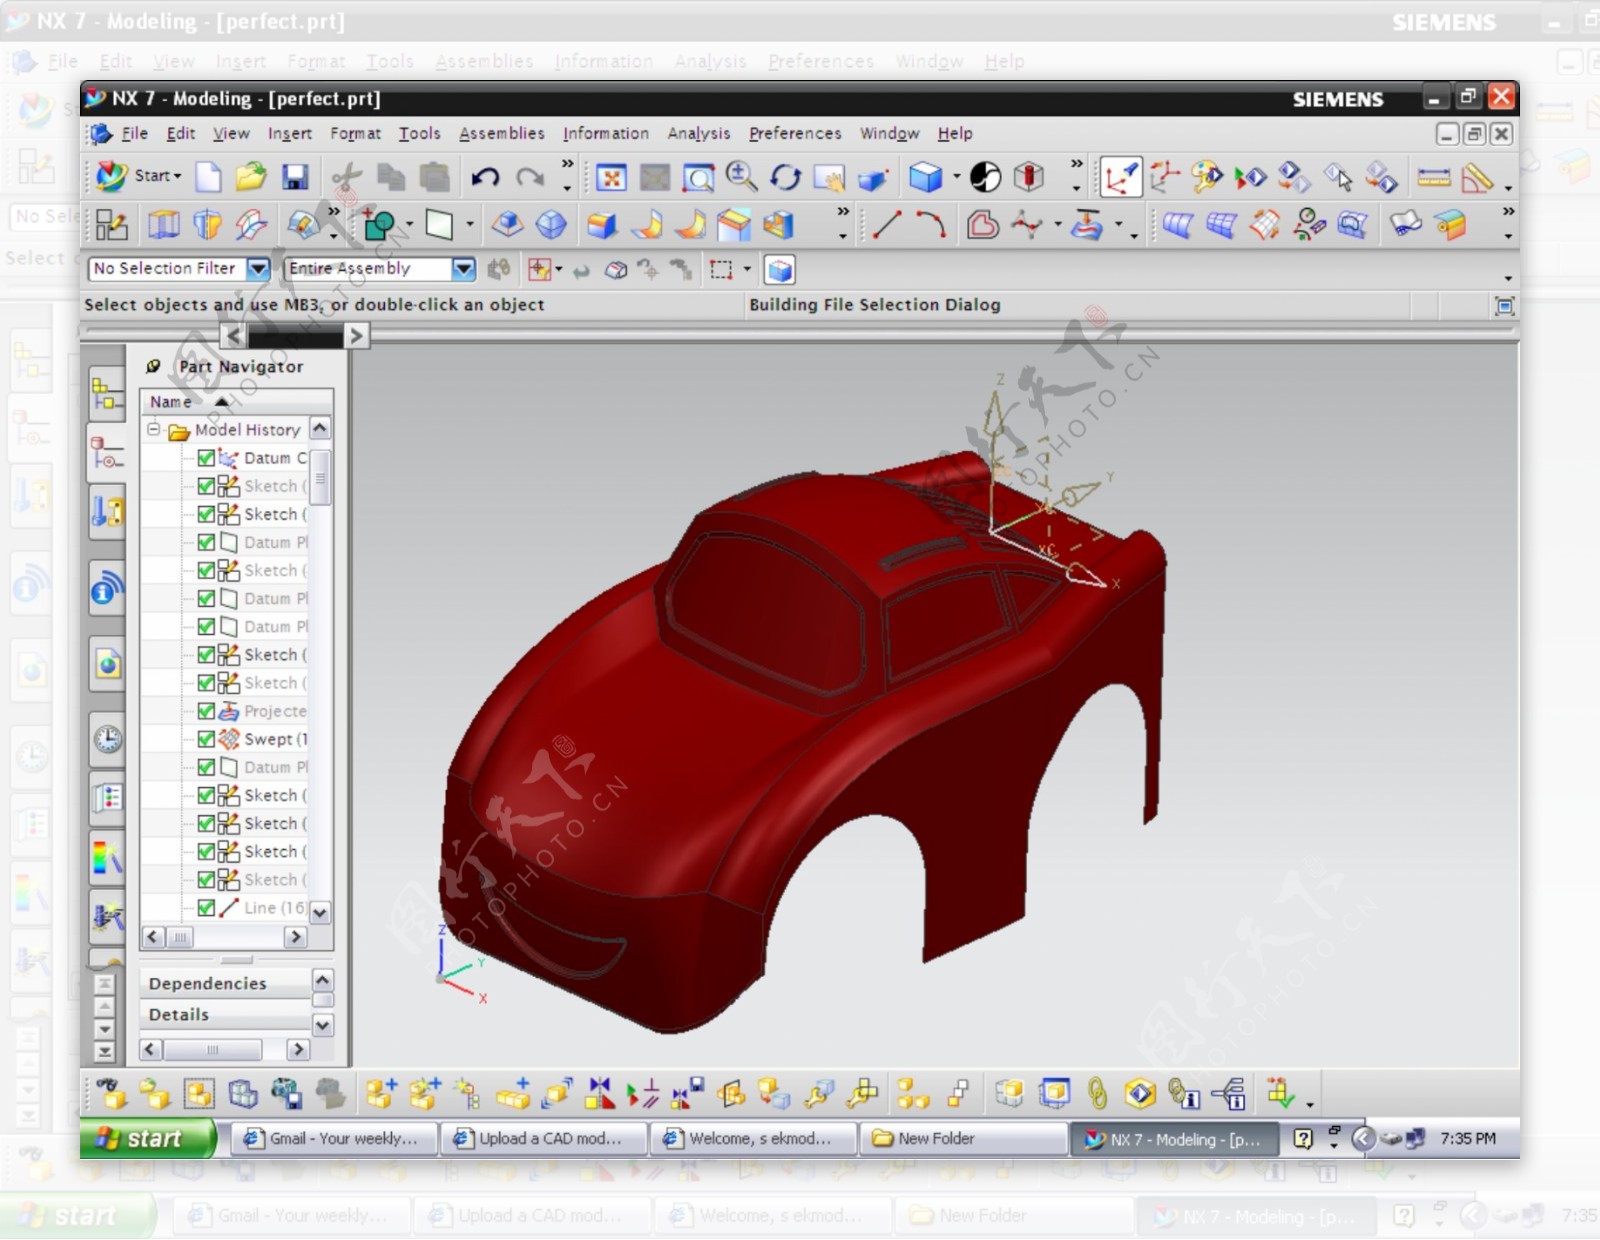Open the File menu

(134, 133)
